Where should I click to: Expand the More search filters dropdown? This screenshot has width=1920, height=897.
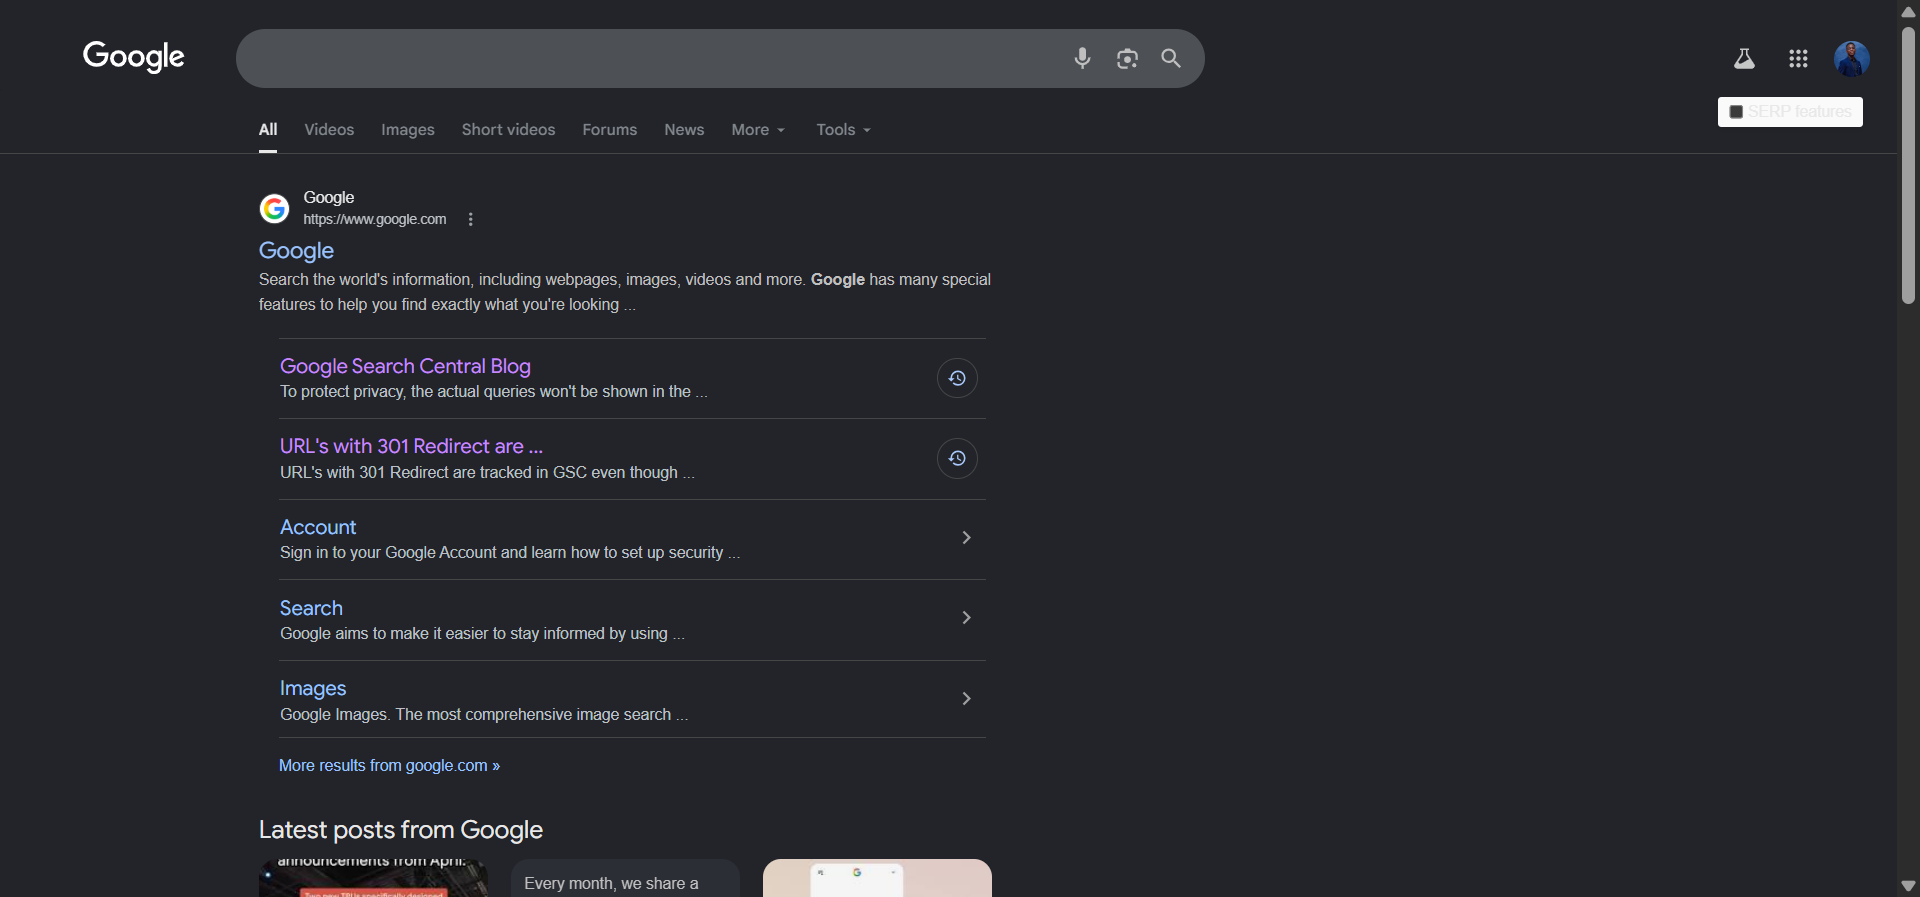click(x=758, y=130)
